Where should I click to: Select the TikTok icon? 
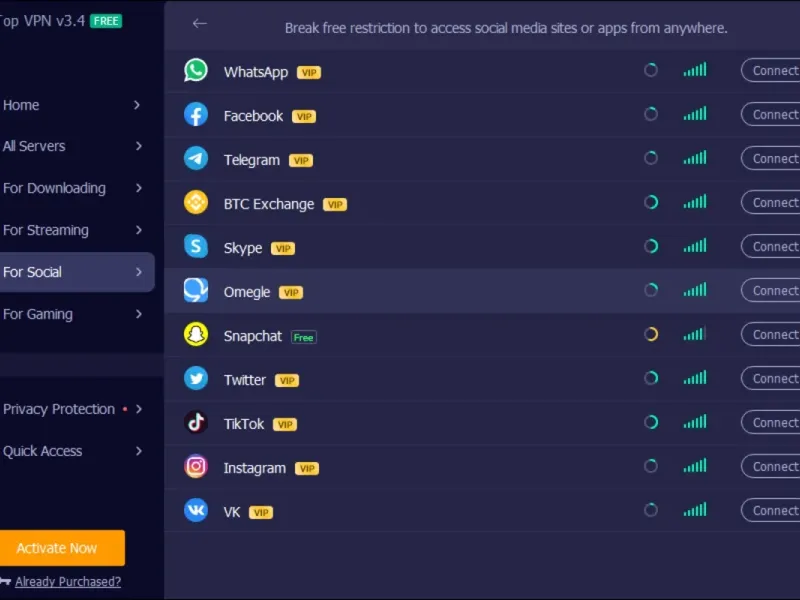[196, 423]
